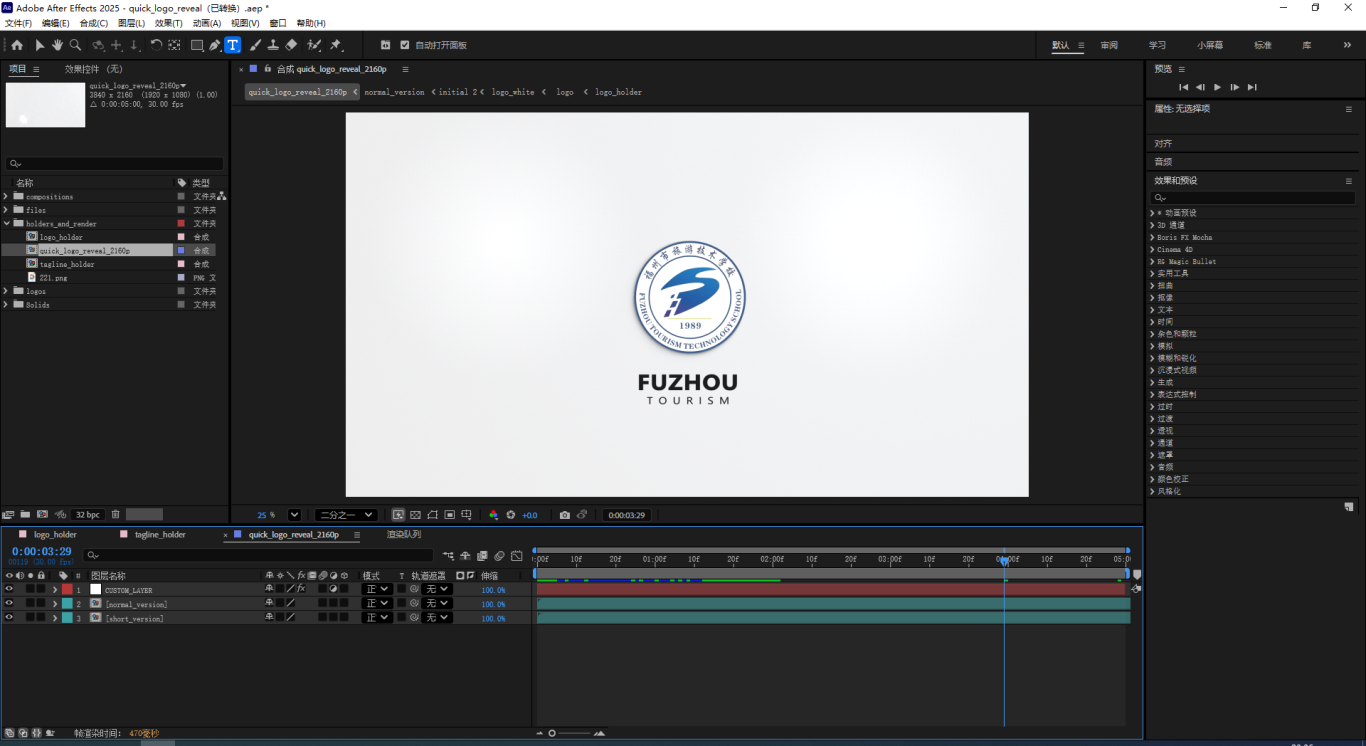Select the Puppet Pin tool
This screenshot has height=746, width=1366.
pyautogui.click(x=336, y=45)
